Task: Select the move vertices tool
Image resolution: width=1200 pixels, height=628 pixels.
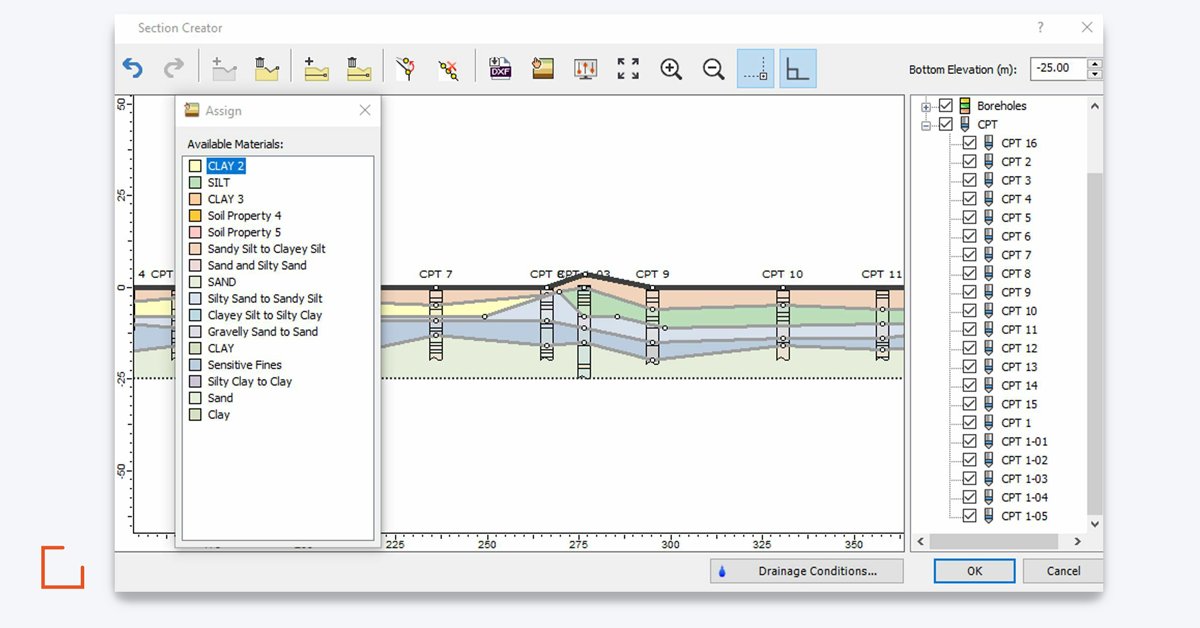Action: (405, 69)
